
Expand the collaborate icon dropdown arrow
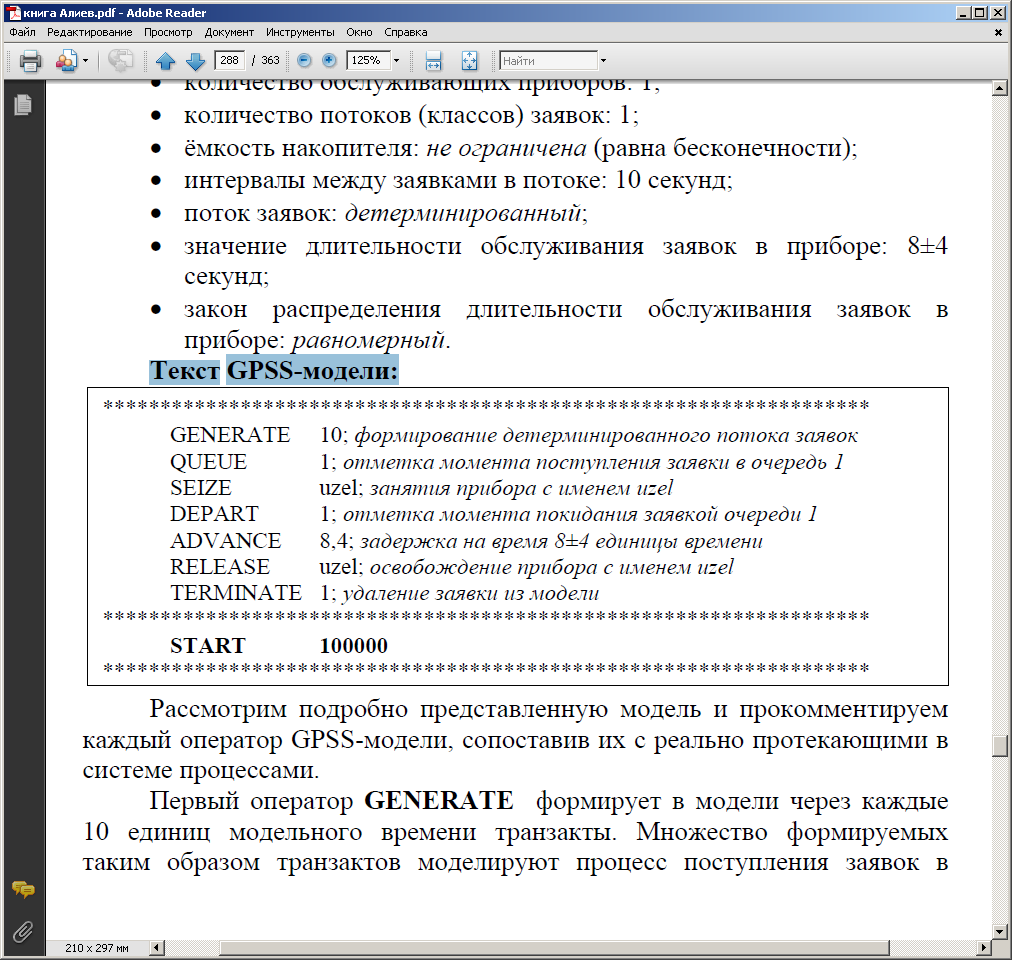click(x=85, y=61)
